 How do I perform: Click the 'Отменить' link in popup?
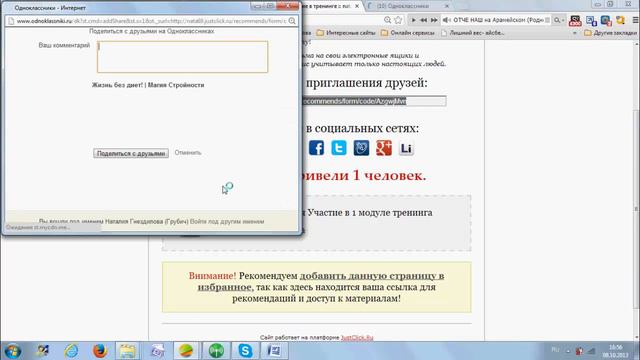point(188,153)
